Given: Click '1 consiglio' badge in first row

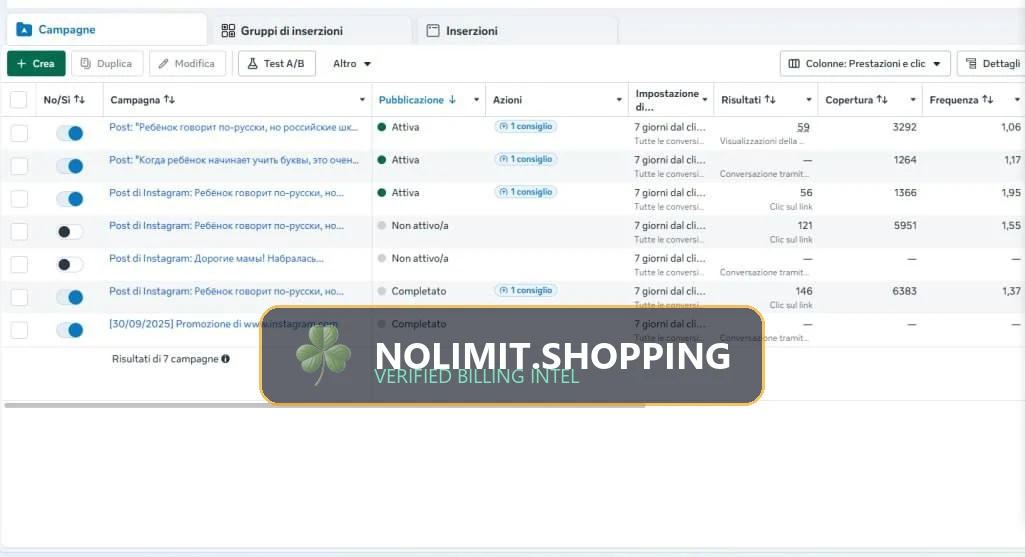Looking at the screenshot, I should tap(526, 126).
